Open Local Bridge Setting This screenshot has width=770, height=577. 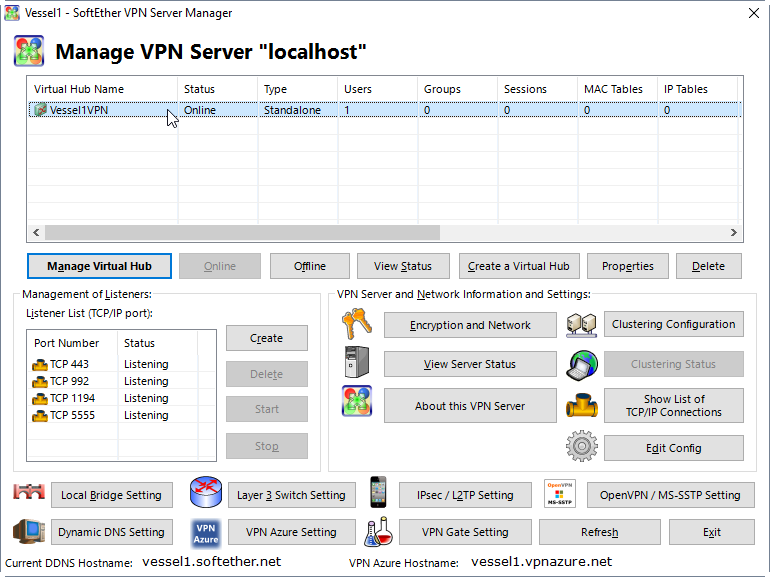pos(111,495)
